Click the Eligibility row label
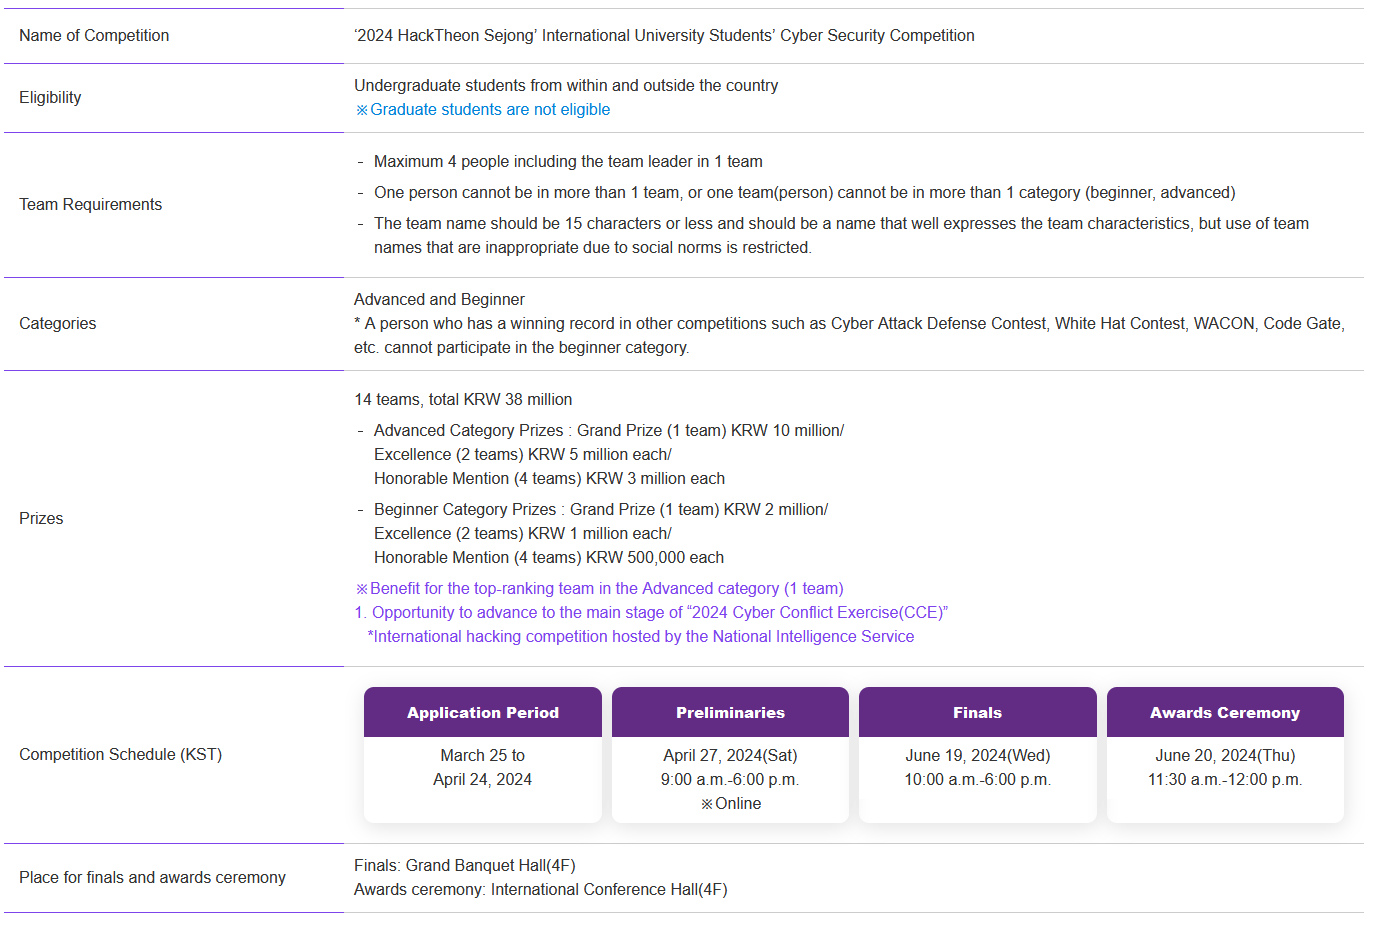 (50, 97)
